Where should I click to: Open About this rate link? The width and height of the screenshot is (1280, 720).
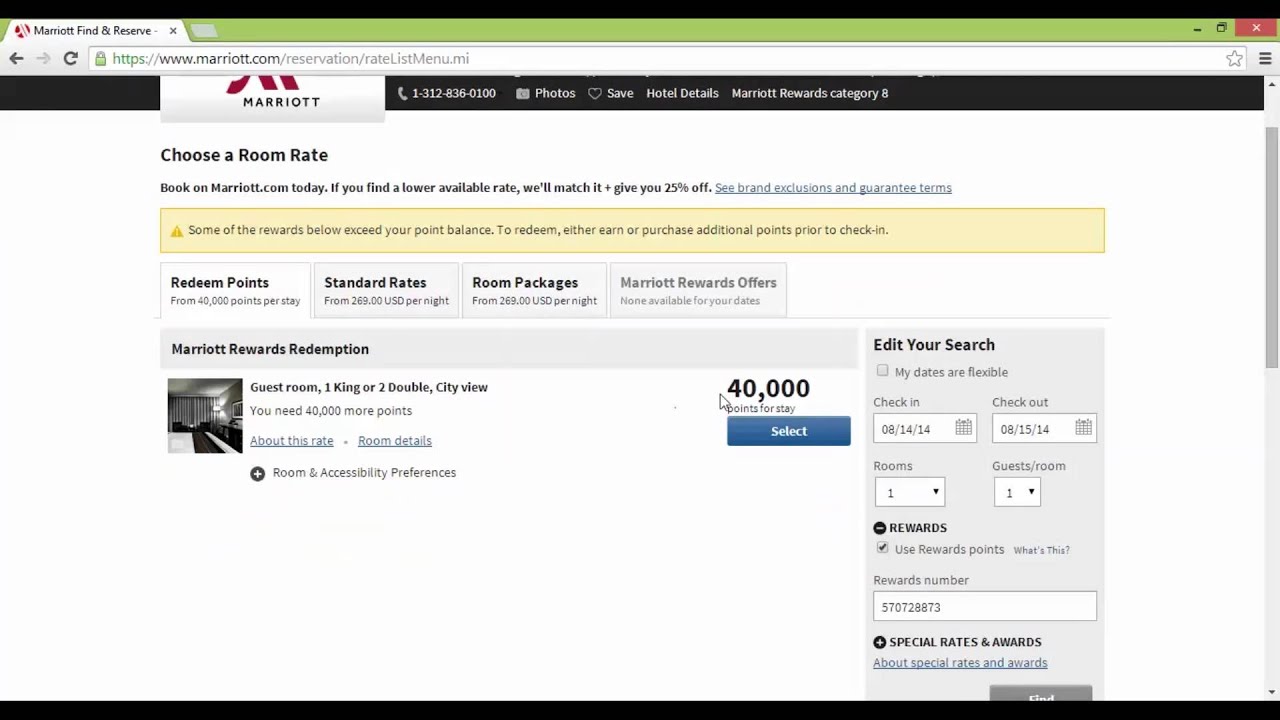click(292, 441)
